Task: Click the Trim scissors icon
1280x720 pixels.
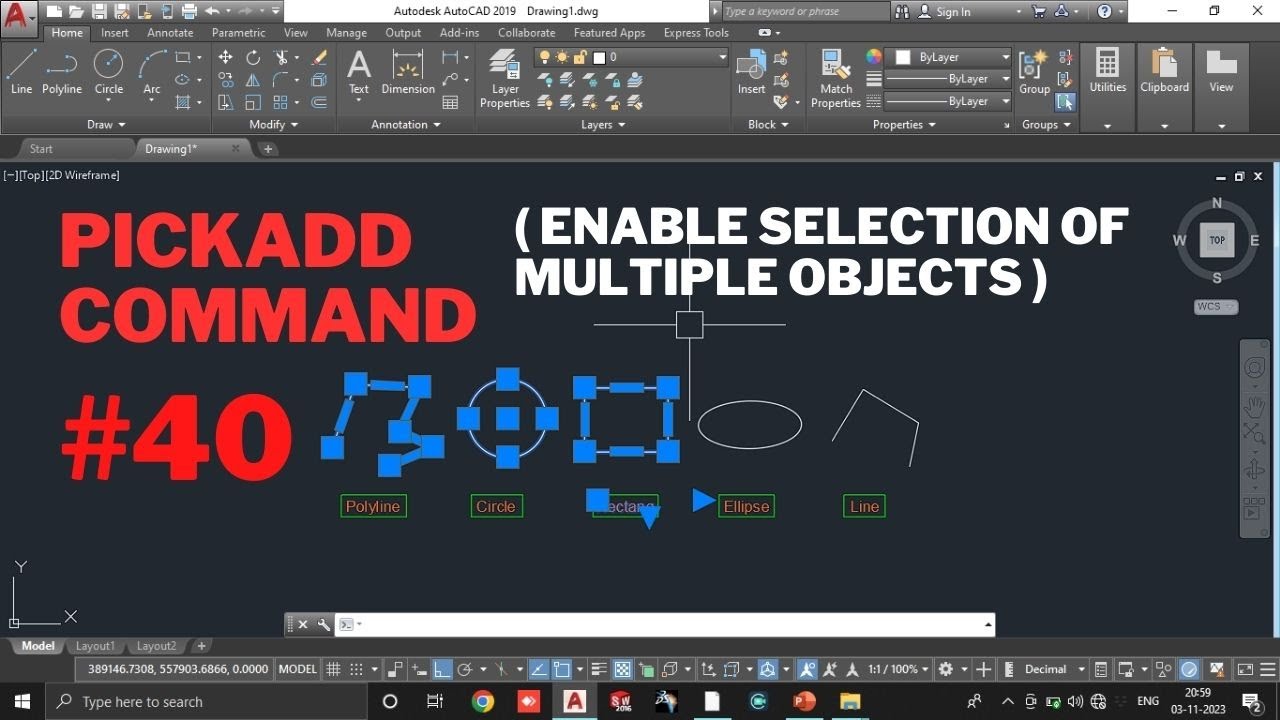Action: (282, 58)
